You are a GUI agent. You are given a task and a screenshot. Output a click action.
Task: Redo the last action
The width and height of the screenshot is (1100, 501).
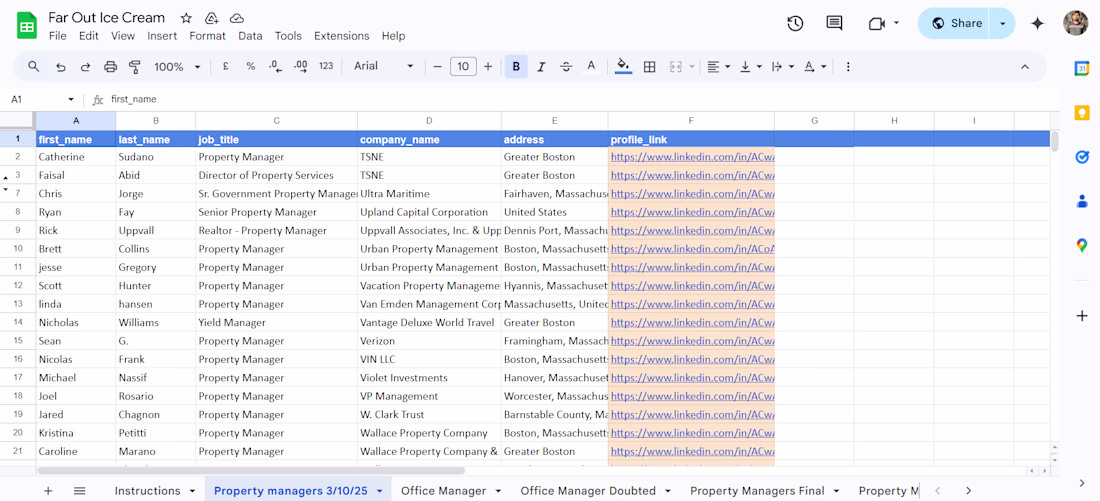tap(86, 67)
